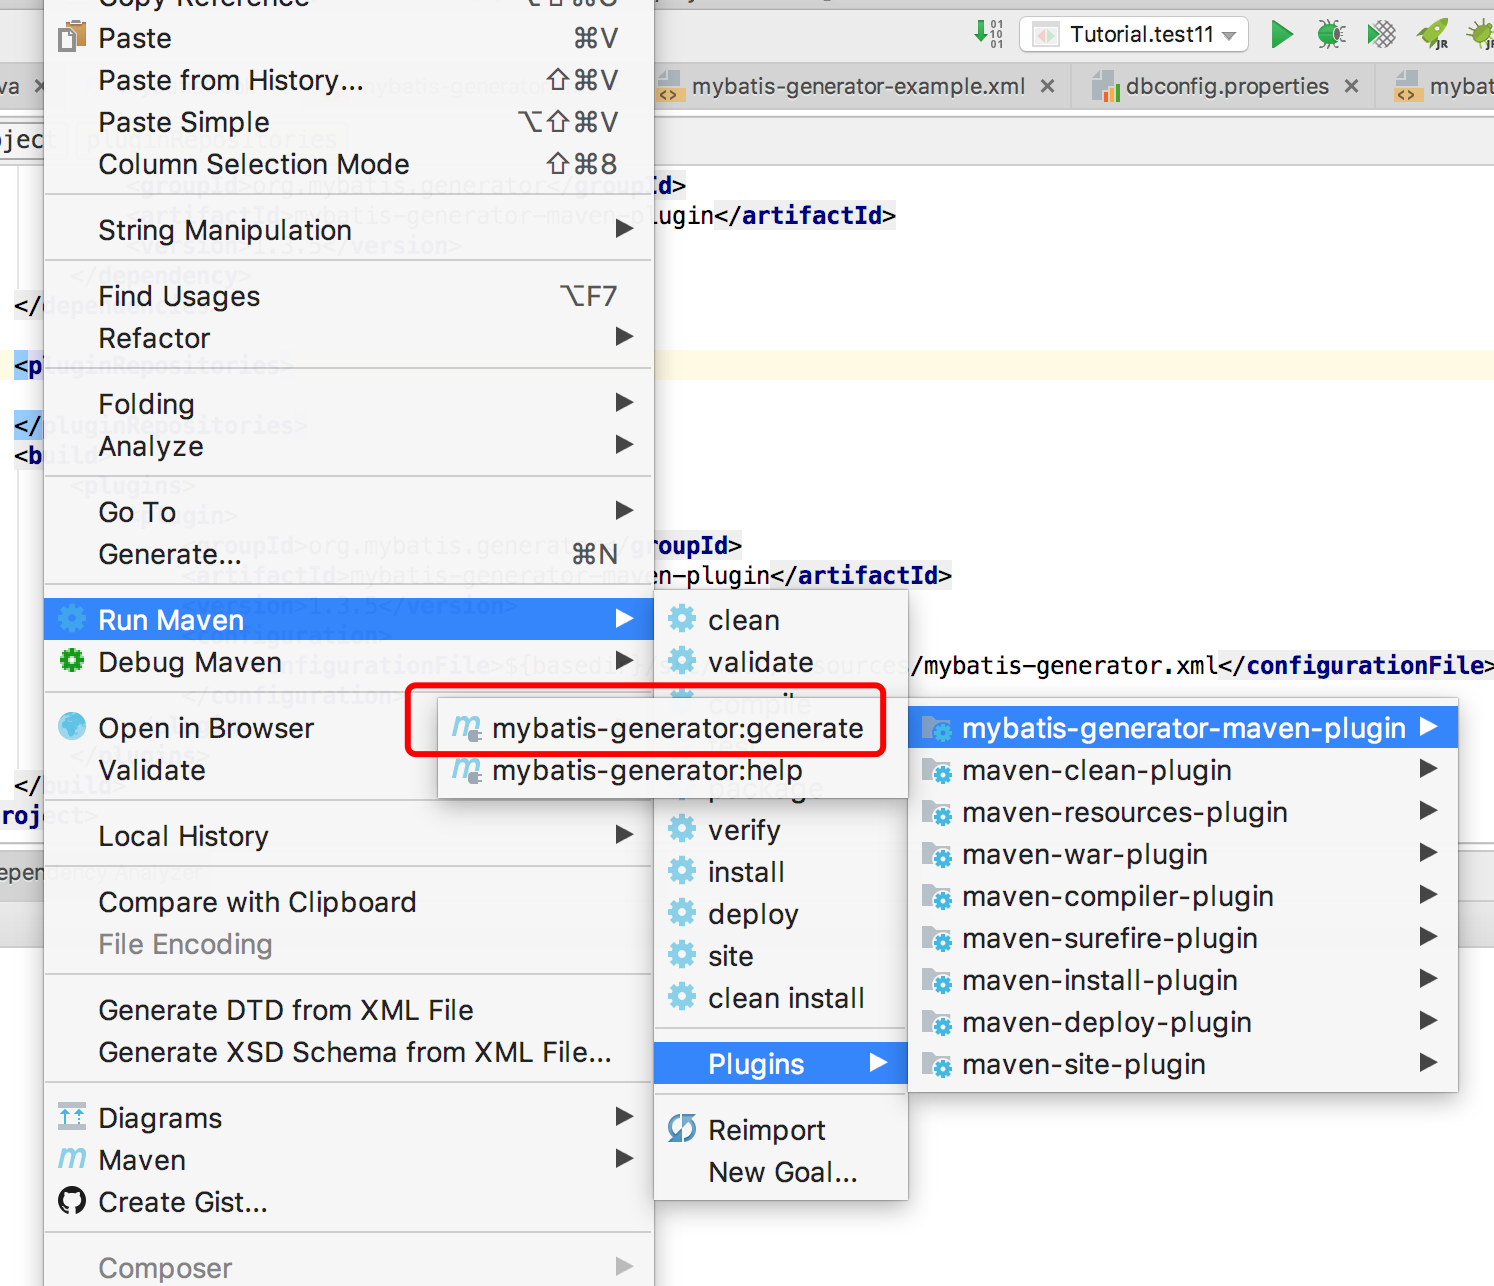Click the Maven 'm' icon
Image resolution: width=1494 pixels, height=1286 pixels.
pos(72,1159)
